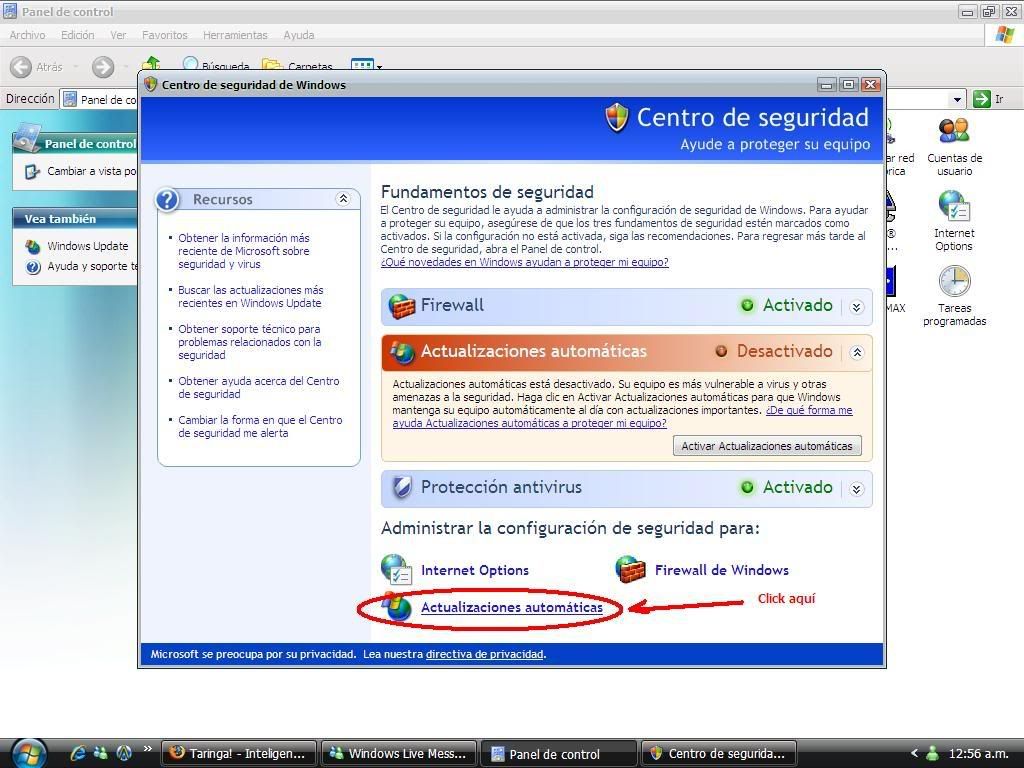This screenshot has width=1024, height=768.
Task: Click the Atrás back arrow in Panel de control
Action: pos(21,67)
